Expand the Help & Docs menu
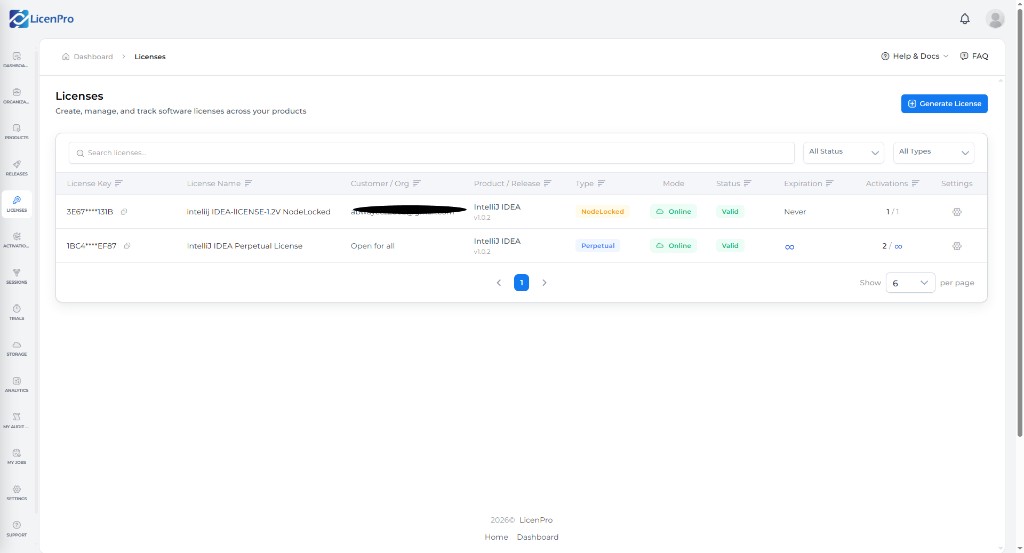The width and height of the screenshot is (1024, 553). 914,56
